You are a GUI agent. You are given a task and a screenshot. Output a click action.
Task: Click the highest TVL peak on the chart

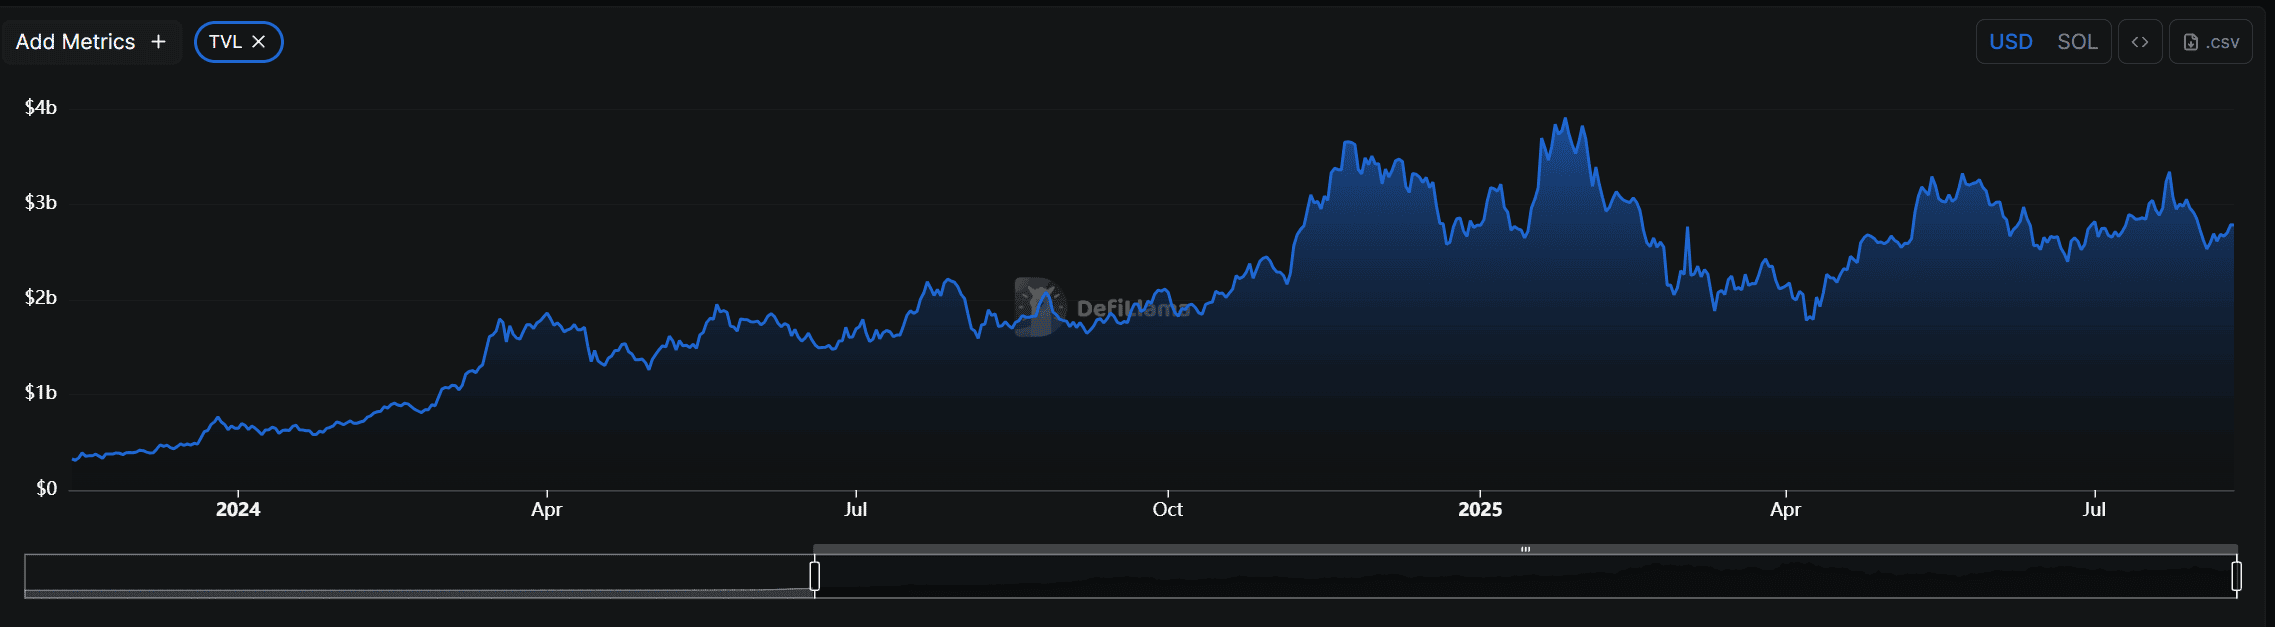tap(1565, 120)
